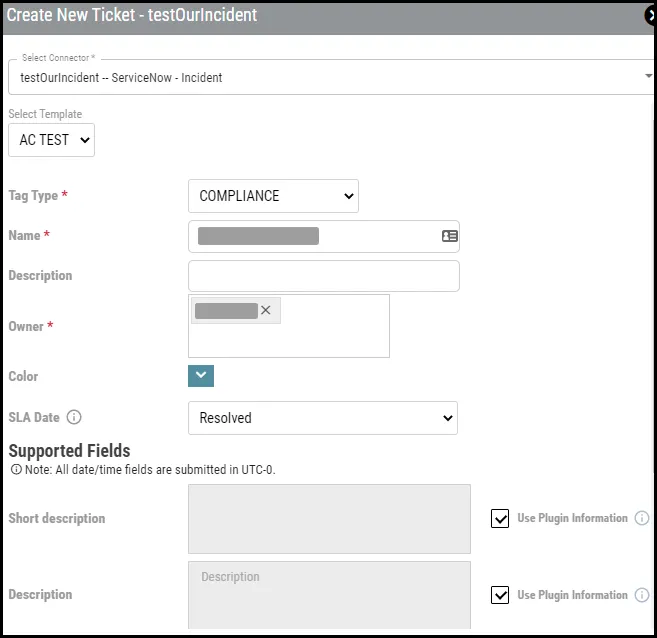Click the Supported Fields heading
Screen dimensions: 657x638
coord(70,451)
